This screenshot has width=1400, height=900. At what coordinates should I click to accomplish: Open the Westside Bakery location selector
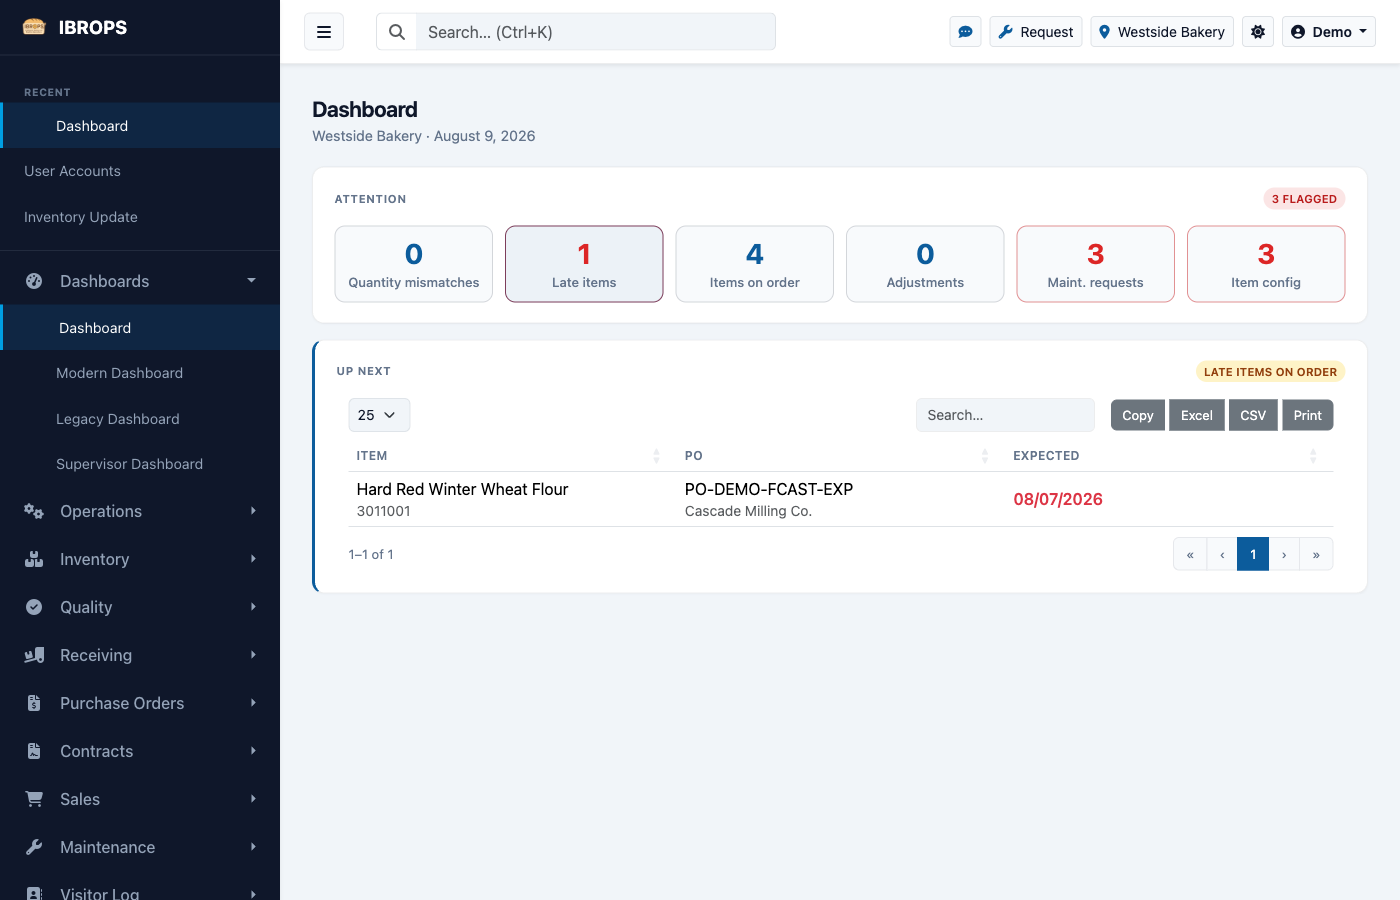1162,32
